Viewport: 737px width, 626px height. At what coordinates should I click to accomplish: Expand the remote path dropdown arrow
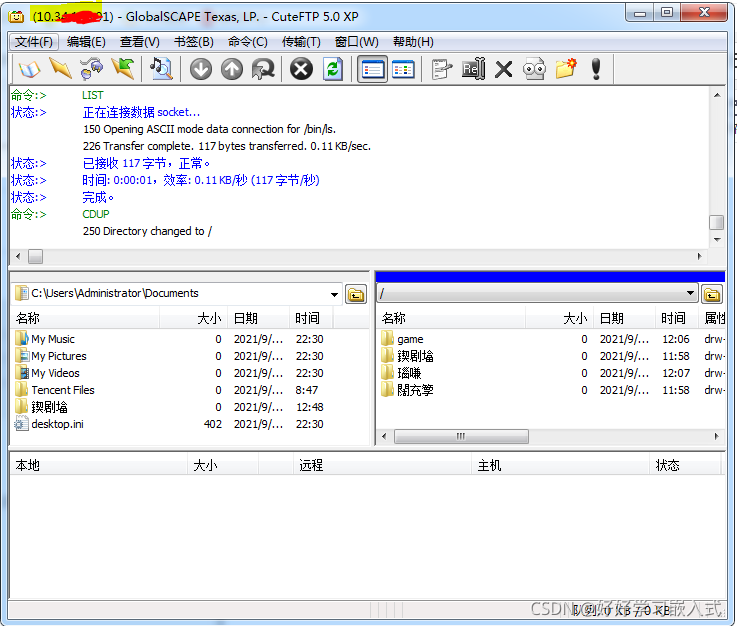click(x=690, y=294)
